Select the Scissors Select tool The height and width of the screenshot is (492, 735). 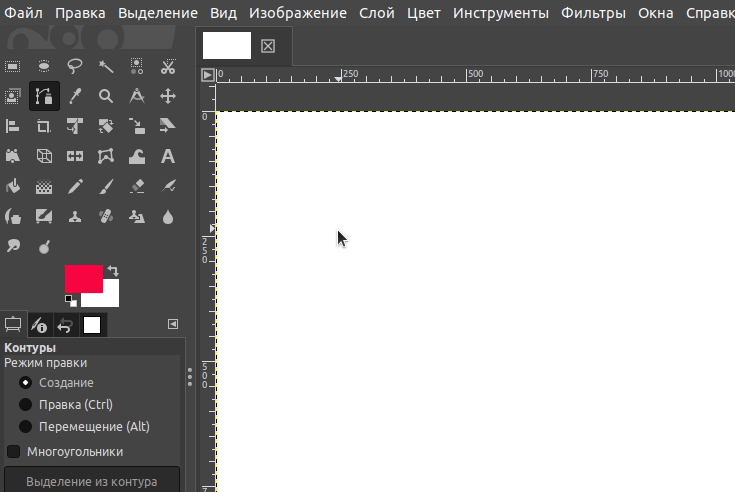click(168, 67)
